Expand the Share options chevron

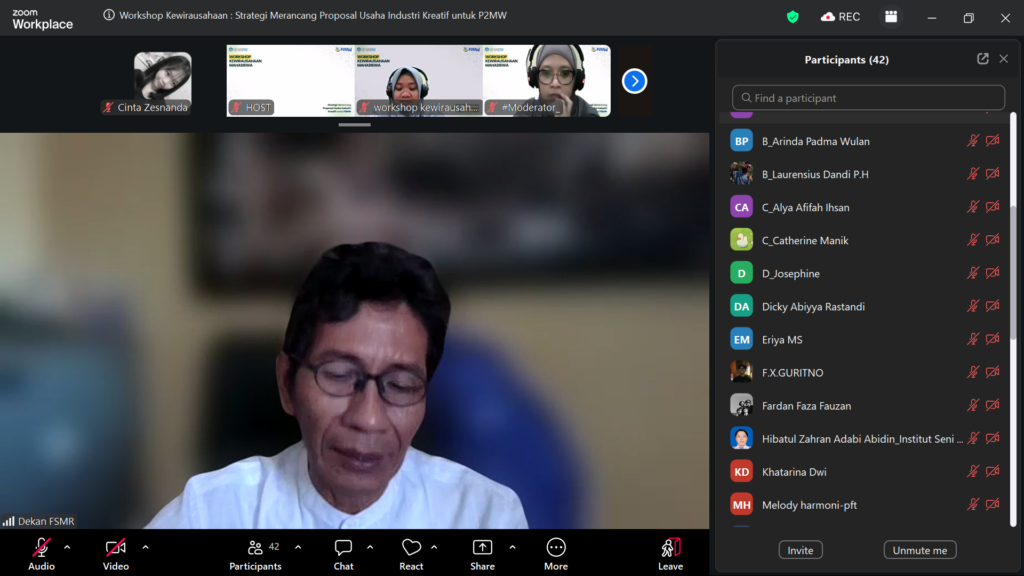coord(512,547)
